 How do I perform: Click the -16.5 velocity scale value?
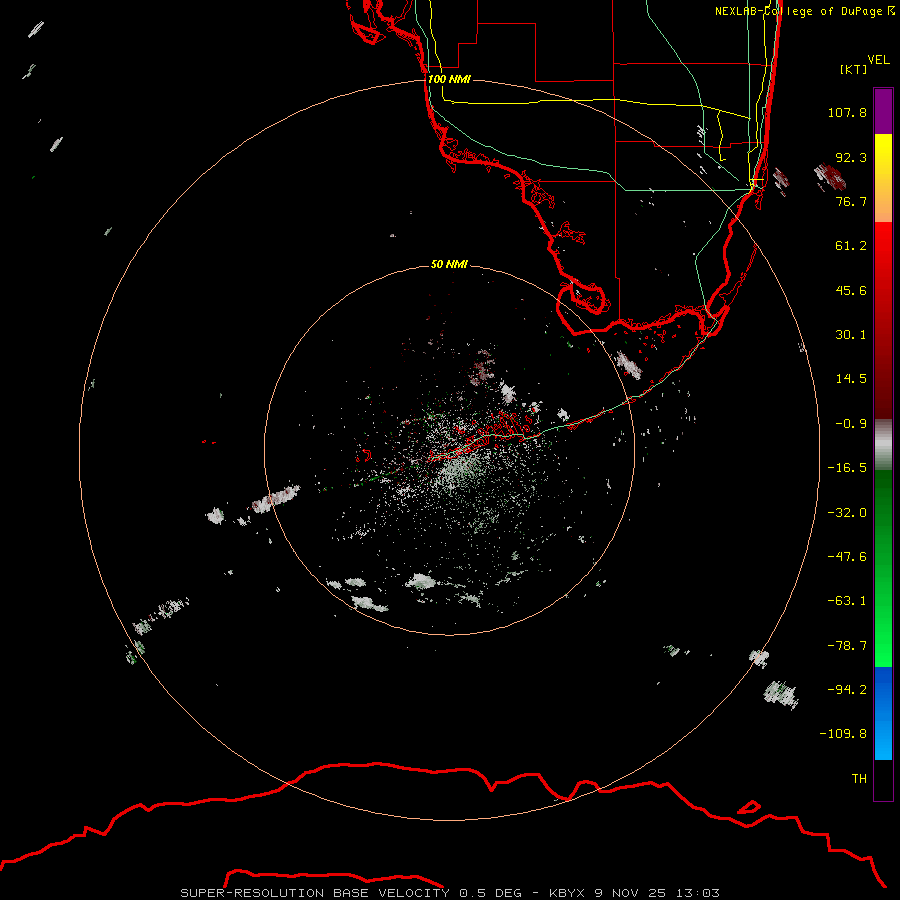pyautogui.click(x=847, y=468)
